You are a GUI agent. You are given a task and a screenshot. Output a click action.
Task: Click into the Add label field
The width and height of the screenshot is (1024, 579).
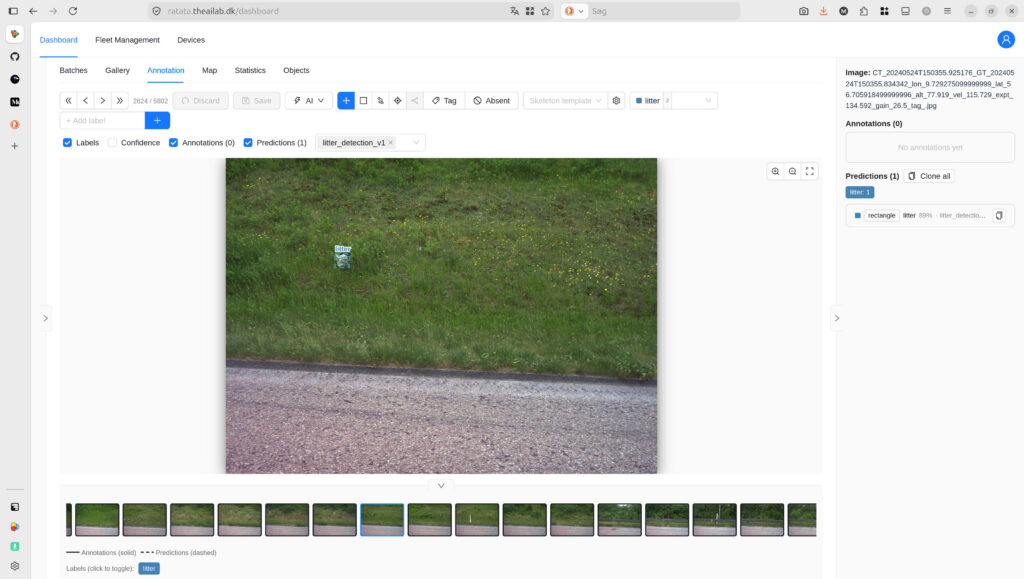coord(103,121)
